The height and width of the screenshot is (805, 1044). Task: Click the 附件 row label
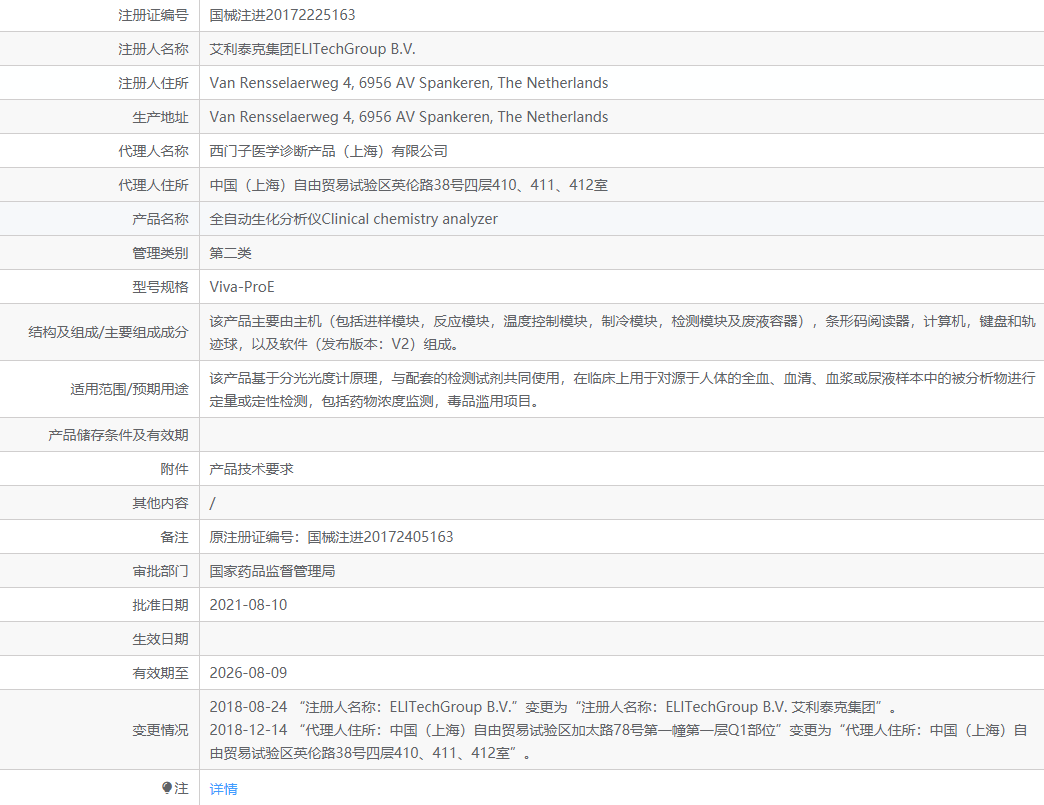174,469
